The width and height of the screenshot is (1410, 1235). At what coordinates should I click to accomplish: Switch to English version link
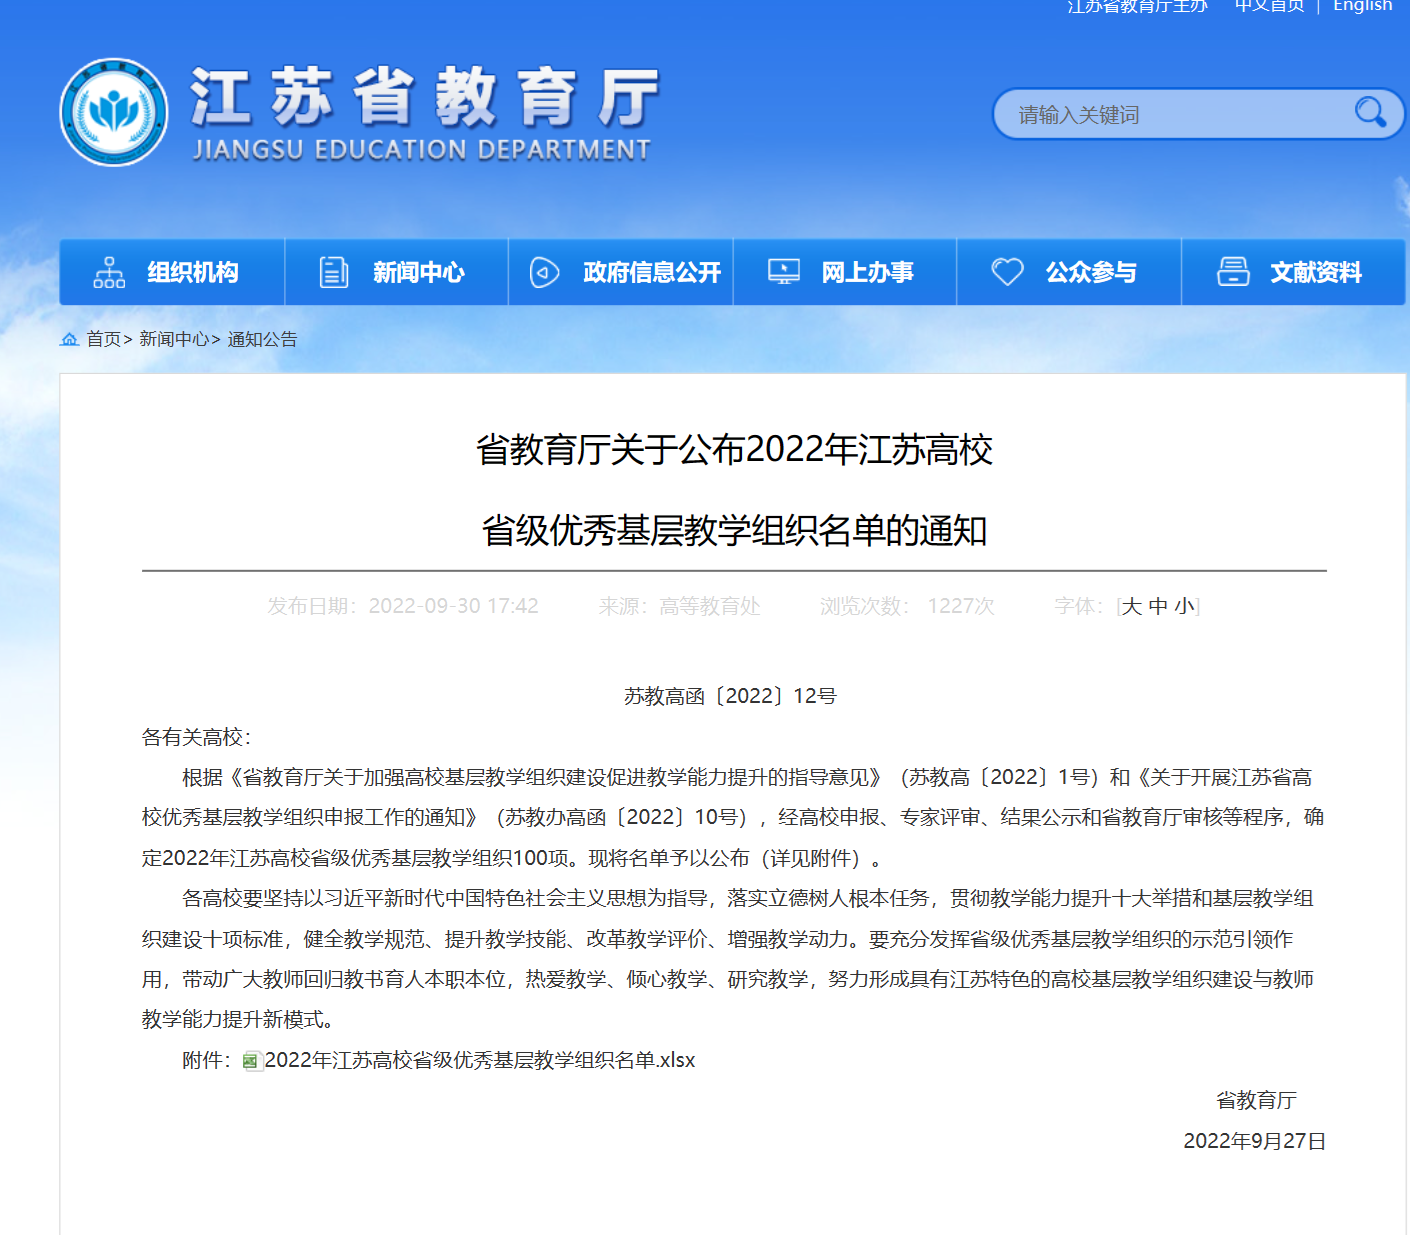[x=1362, y=6]
